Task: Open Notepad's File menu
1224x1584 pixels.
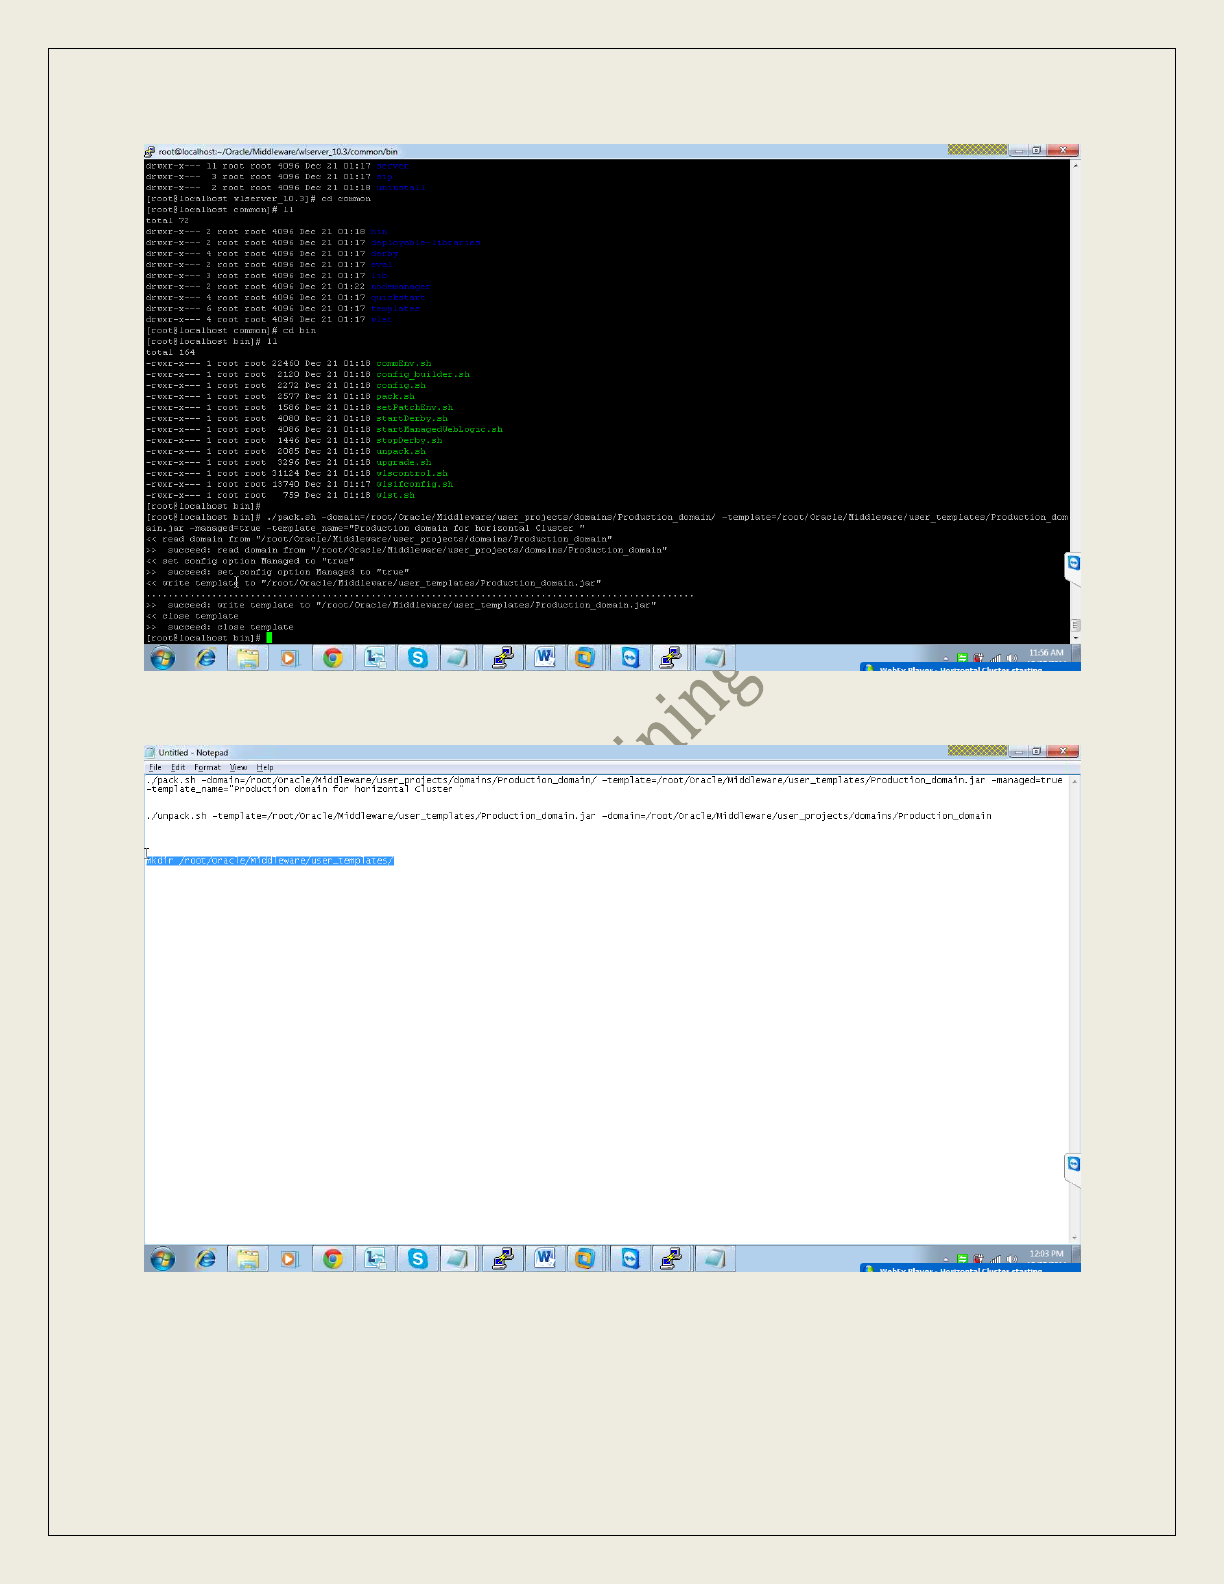Action: click(x=155, y=768)
